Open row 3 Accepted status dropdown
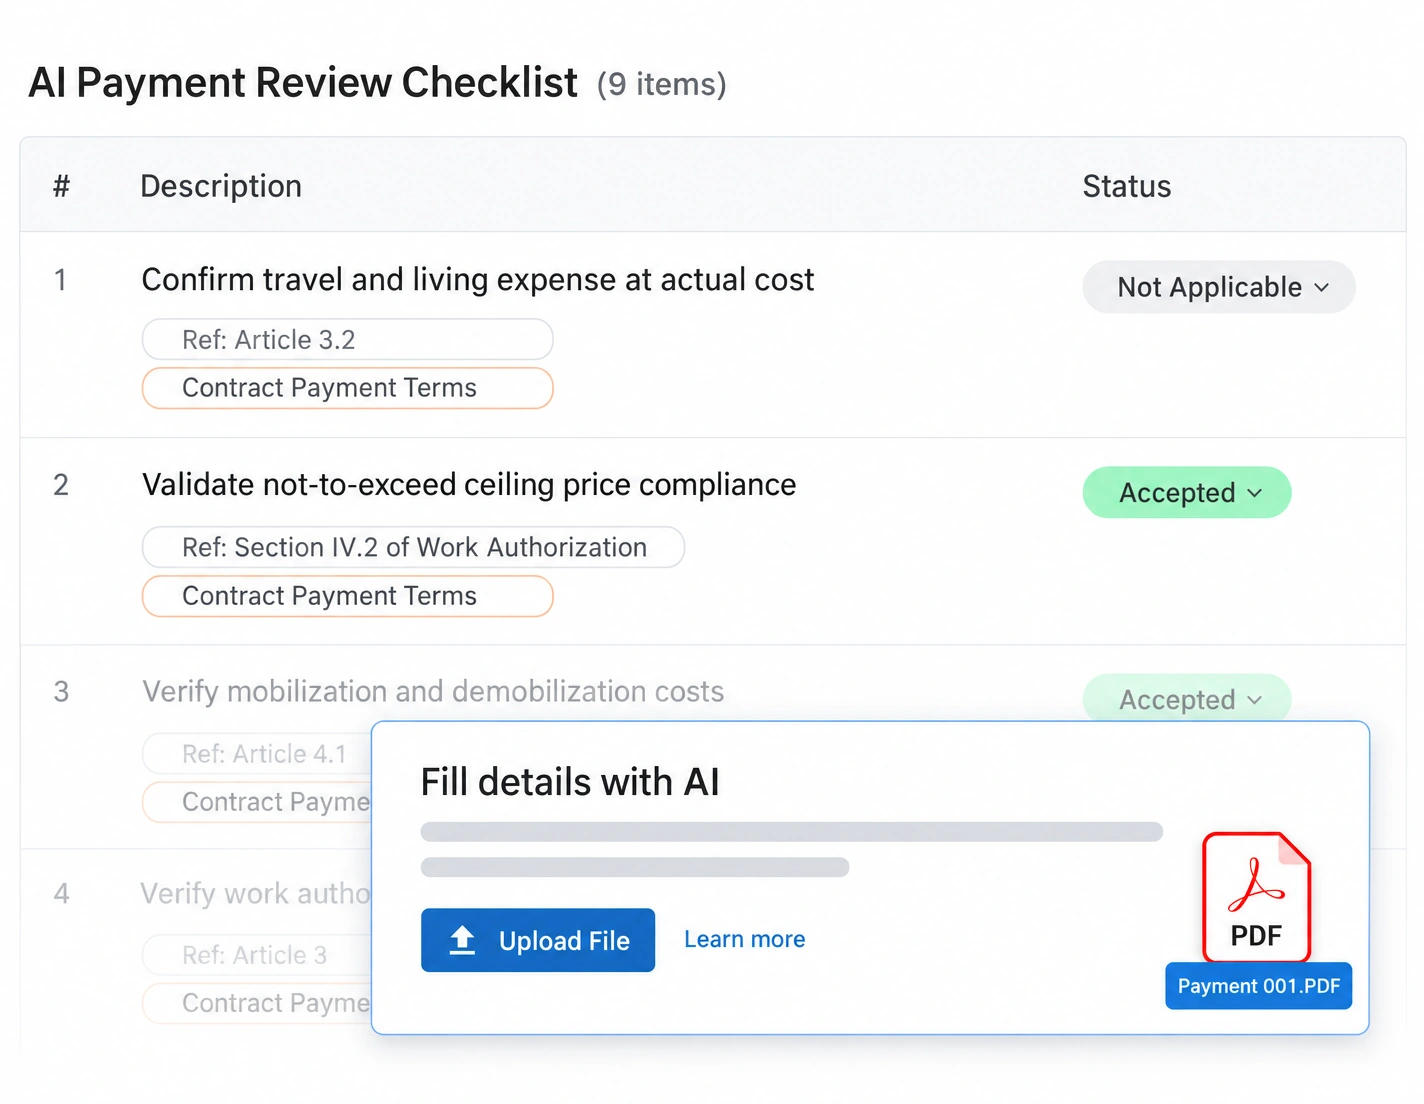1424x1104 pixels. pos(1187,699)
